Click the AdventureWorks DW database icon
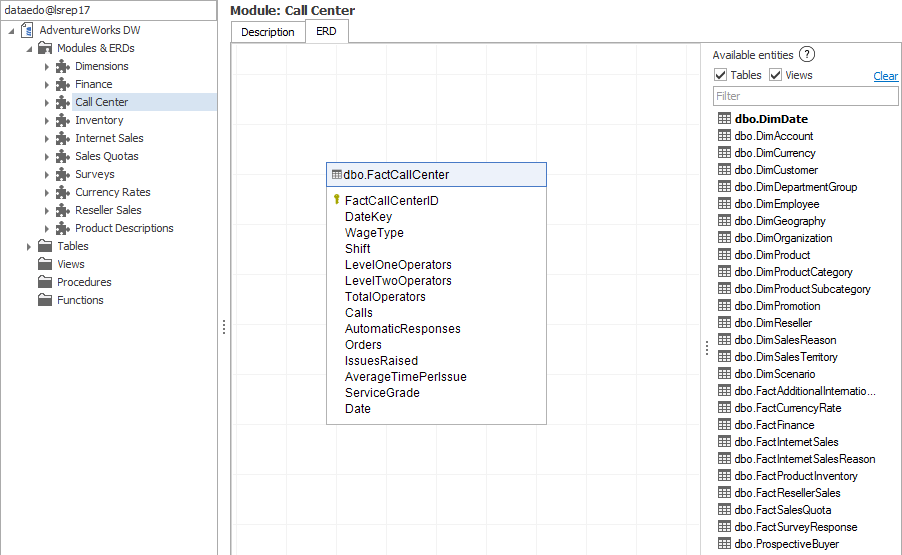The image size is (902, 555). coord(27,30)
